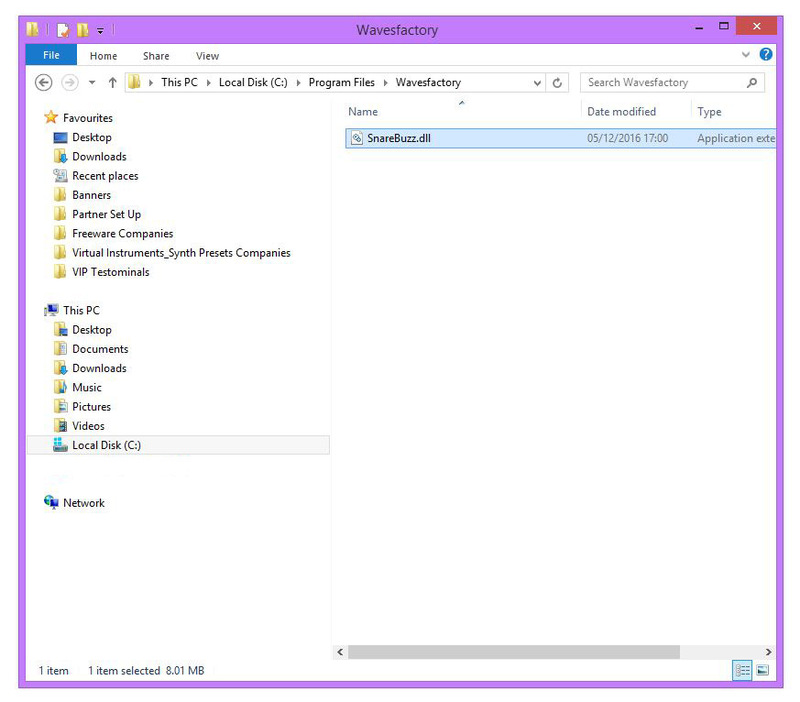The width and height of the screenshot is (800, 702).
Task: Select Local Disk (C:) in navigation pane
Action: (x=178, y=445)
